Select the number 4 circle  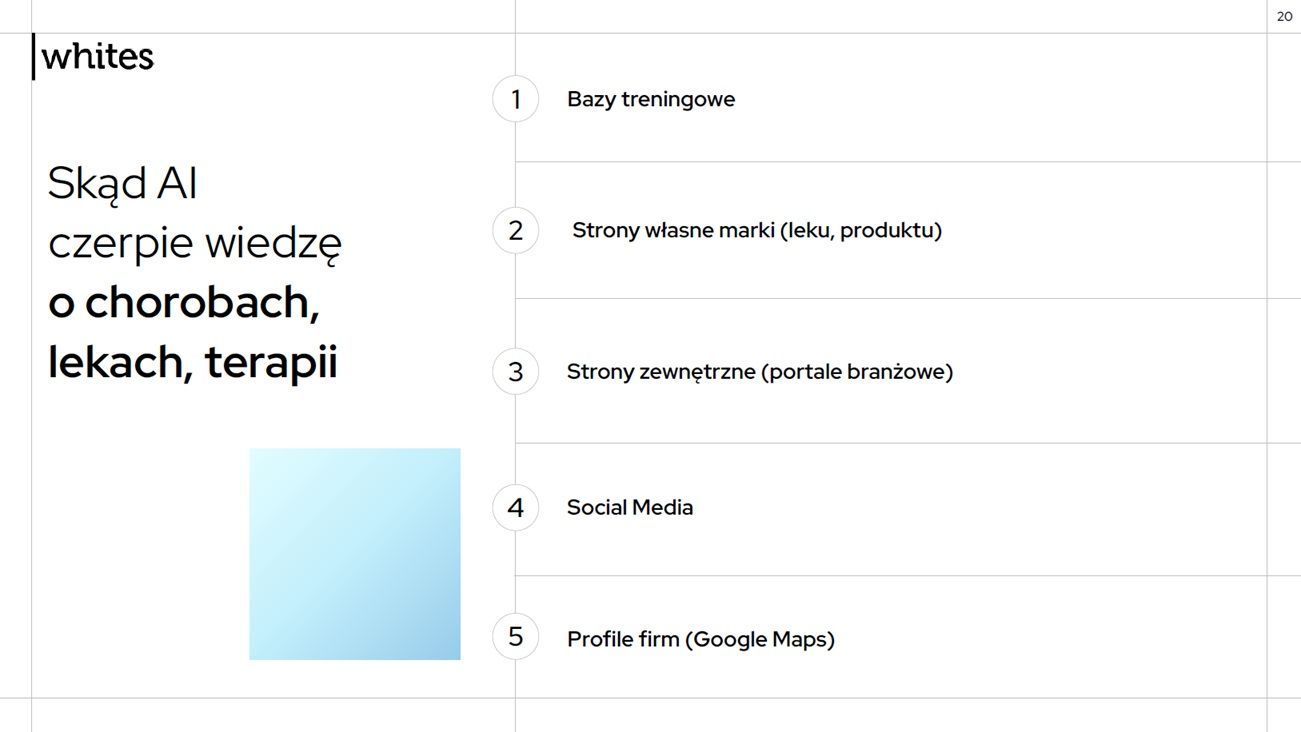click(x=516, y=507)
